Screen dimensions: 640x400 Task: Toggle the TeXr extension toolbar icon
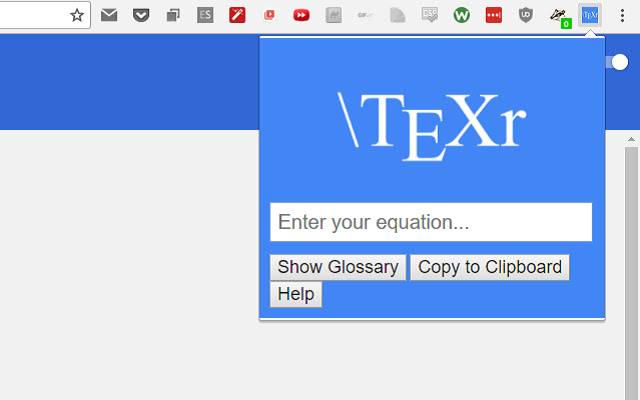pos(590,16)
